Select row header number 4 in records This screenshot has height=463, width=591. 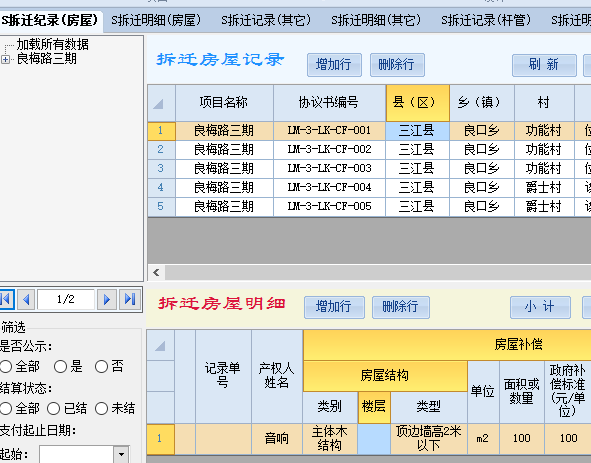point(161,188)
